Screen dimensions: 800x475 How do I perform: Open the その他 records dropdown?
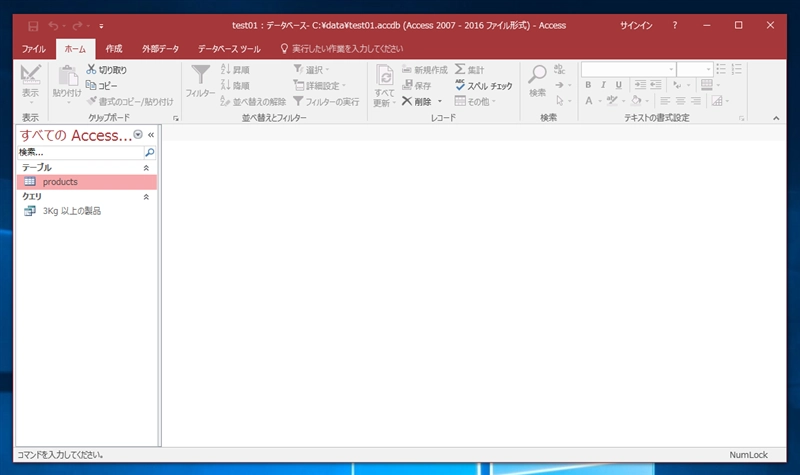pos(475,102)
